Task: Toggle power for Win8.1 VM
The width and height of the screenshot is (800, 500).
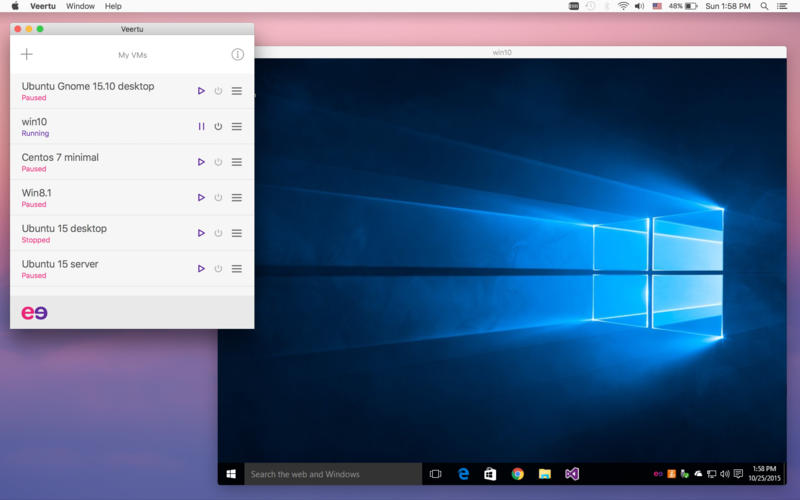Action: (x=218, y=198)
